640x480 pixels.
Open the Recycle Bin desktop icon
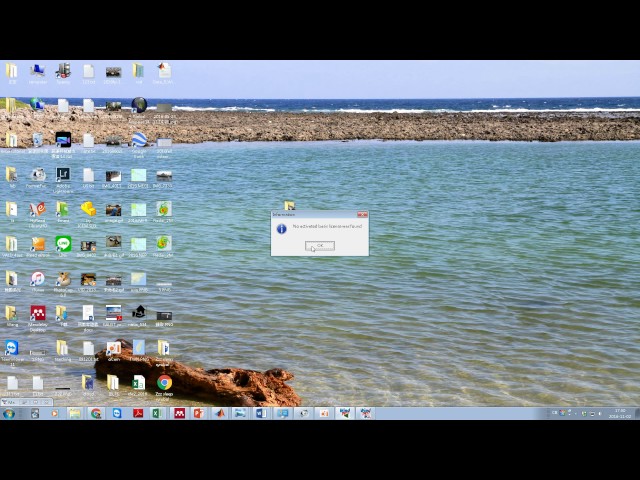point(38,142)
